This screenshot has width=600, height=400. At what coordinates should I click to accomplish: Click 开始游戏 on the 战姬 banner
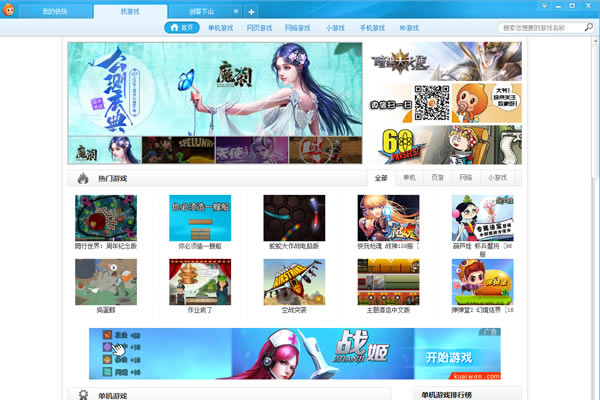pyautogui.click(x=449, y=358)
